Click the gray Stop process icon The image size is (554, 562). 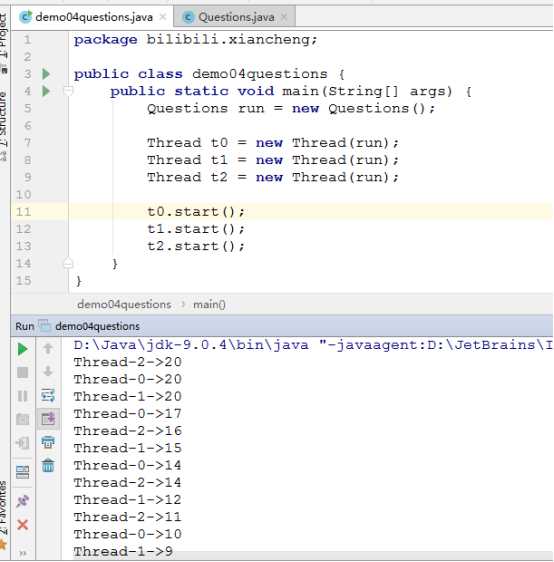pyautogui.click(x=23, y=372)
